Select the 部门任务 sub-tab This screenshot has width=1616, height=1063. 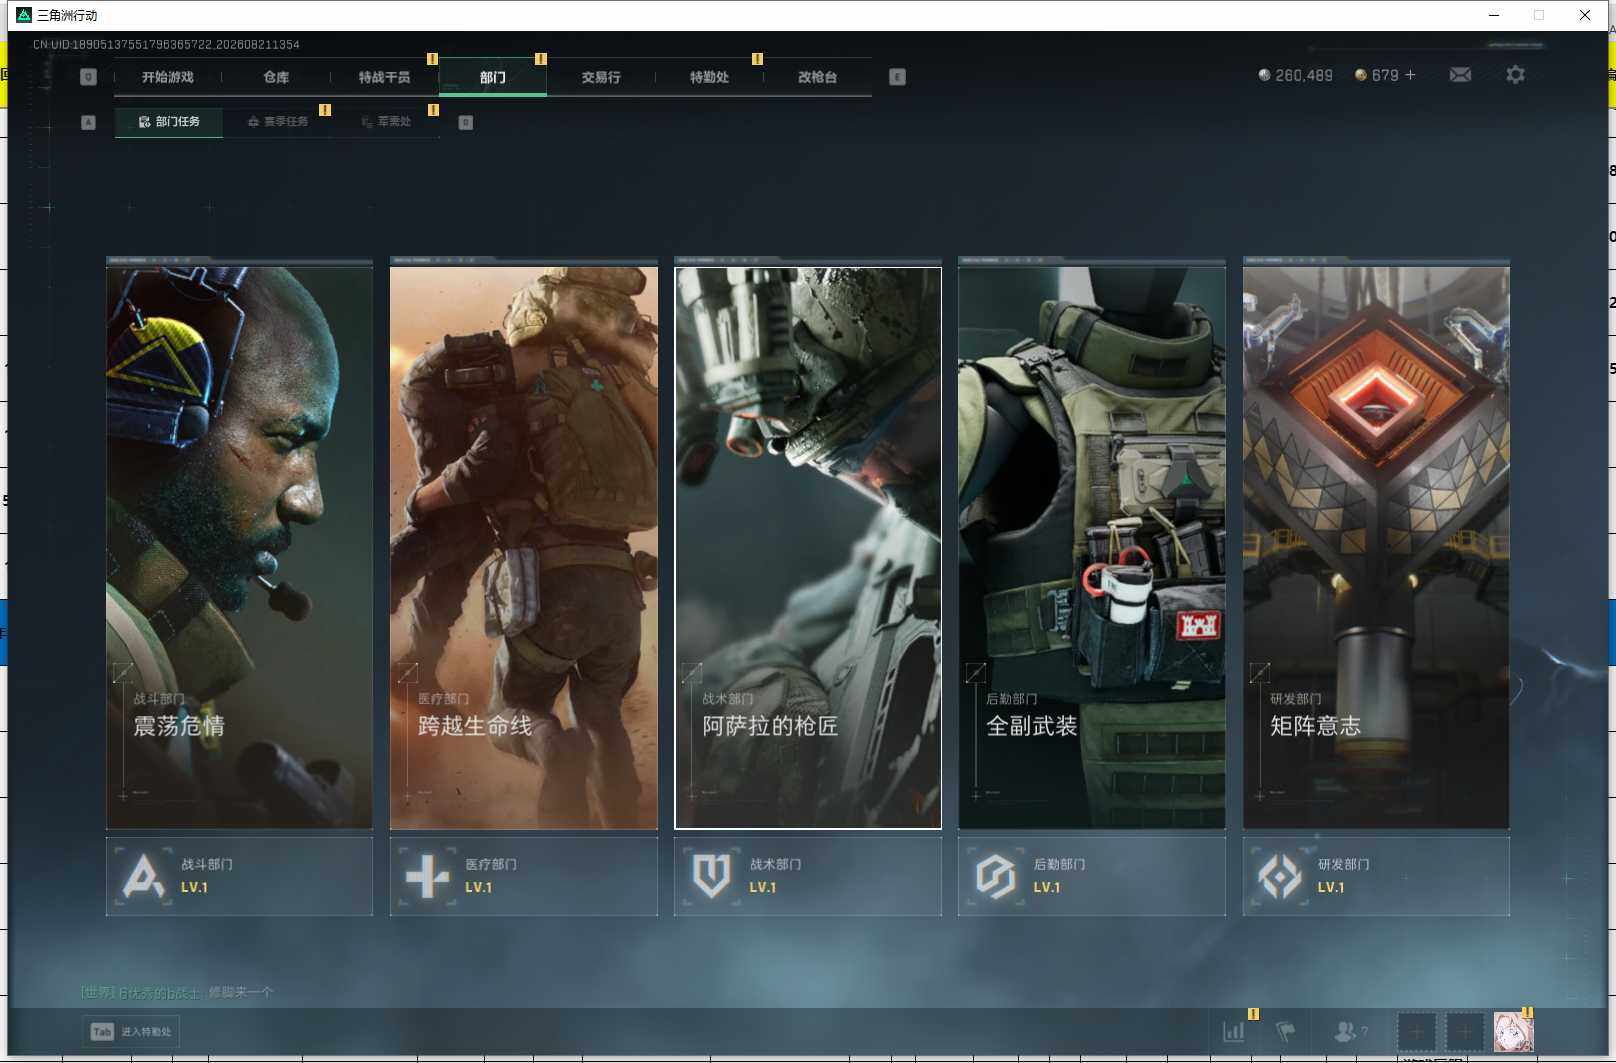(x=169, y=122)
